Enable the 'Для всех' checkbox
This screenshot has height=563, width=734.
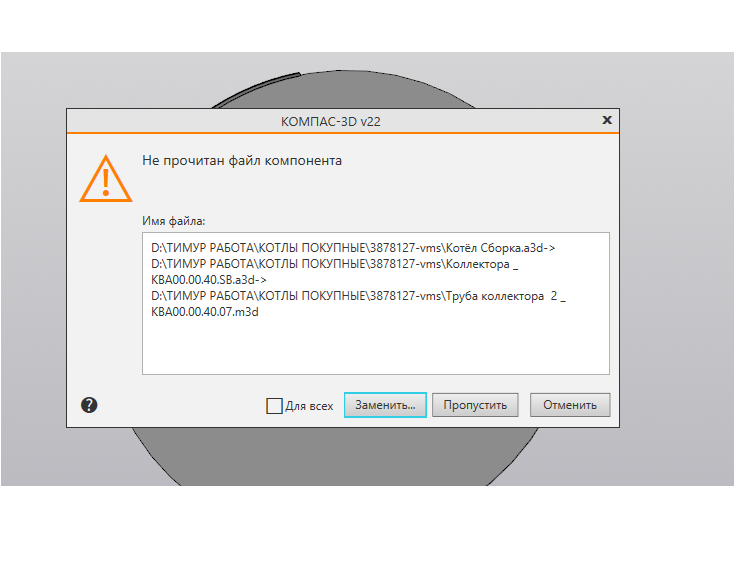pos(274,406)
